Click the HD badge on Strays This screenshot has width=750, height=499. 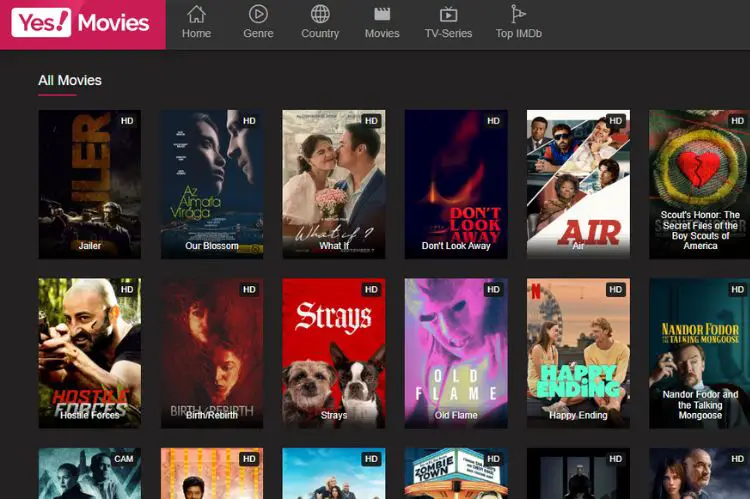371,289
